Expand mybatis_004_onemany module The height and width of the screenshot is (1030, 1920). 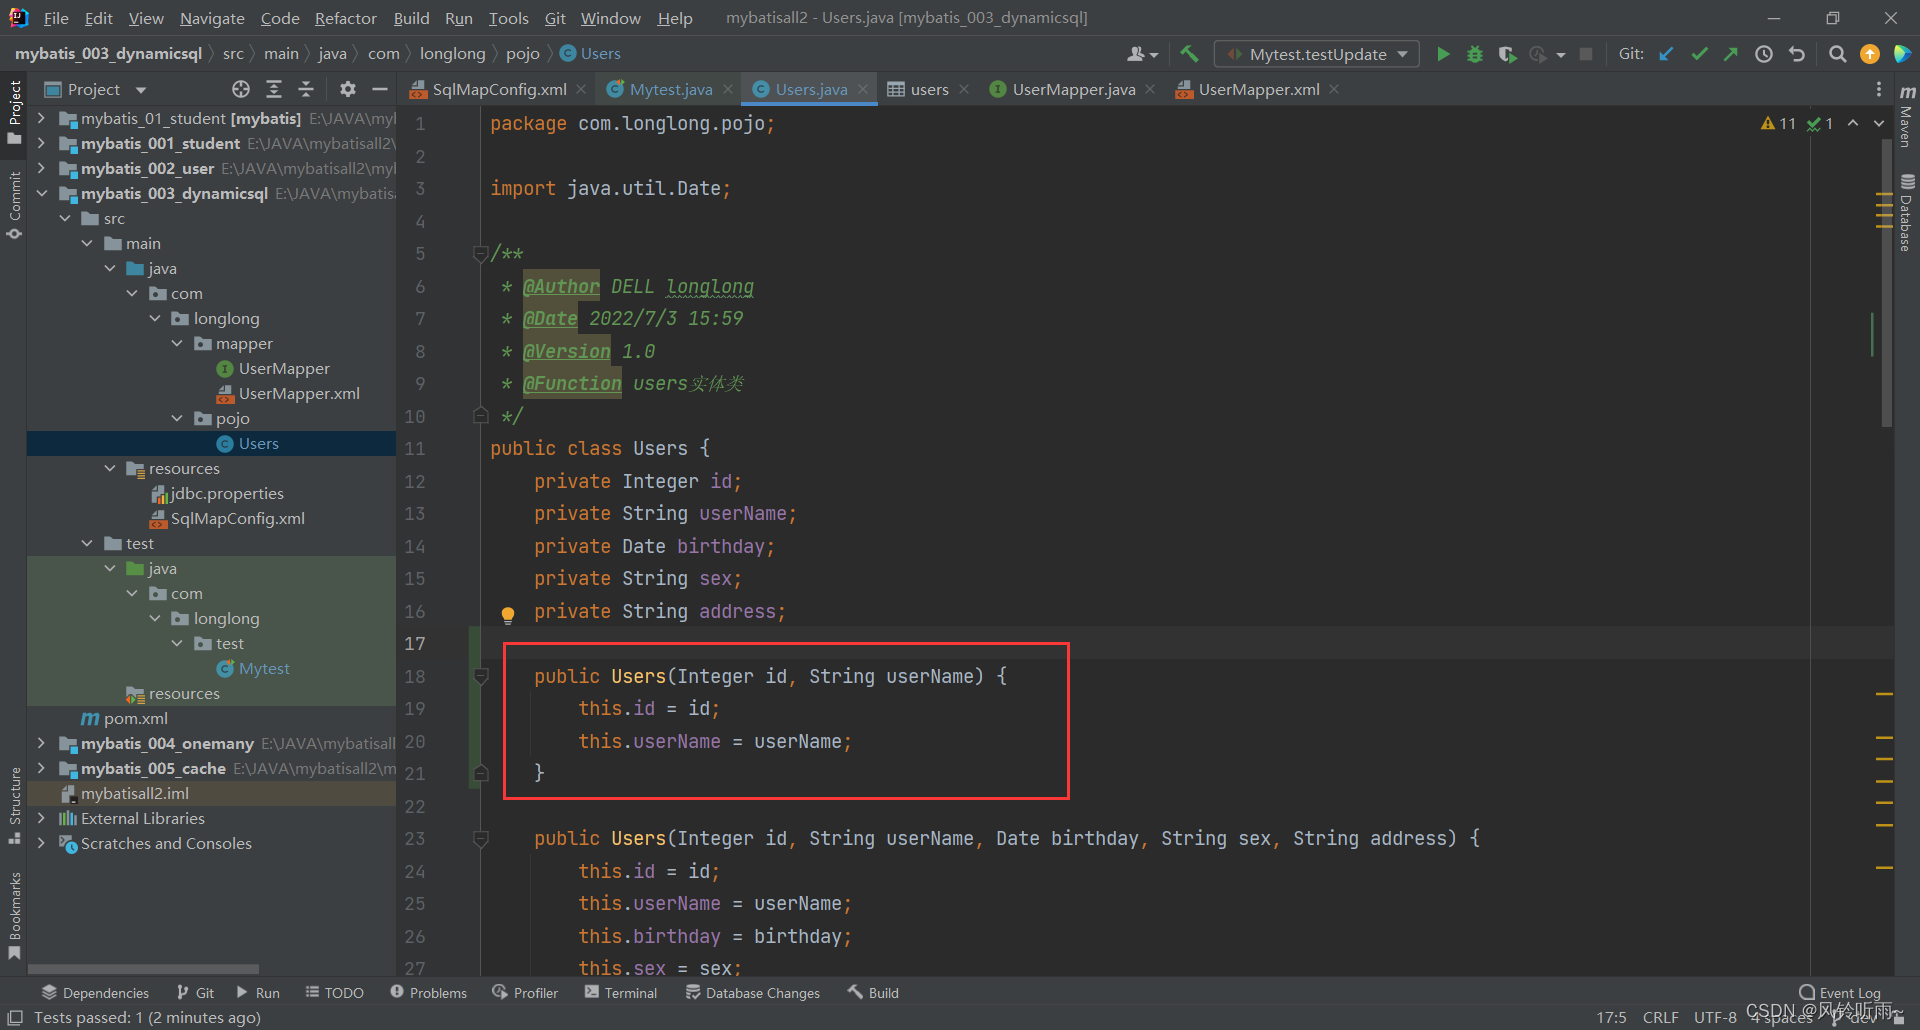pyautogui.click(x=41, y=743)
